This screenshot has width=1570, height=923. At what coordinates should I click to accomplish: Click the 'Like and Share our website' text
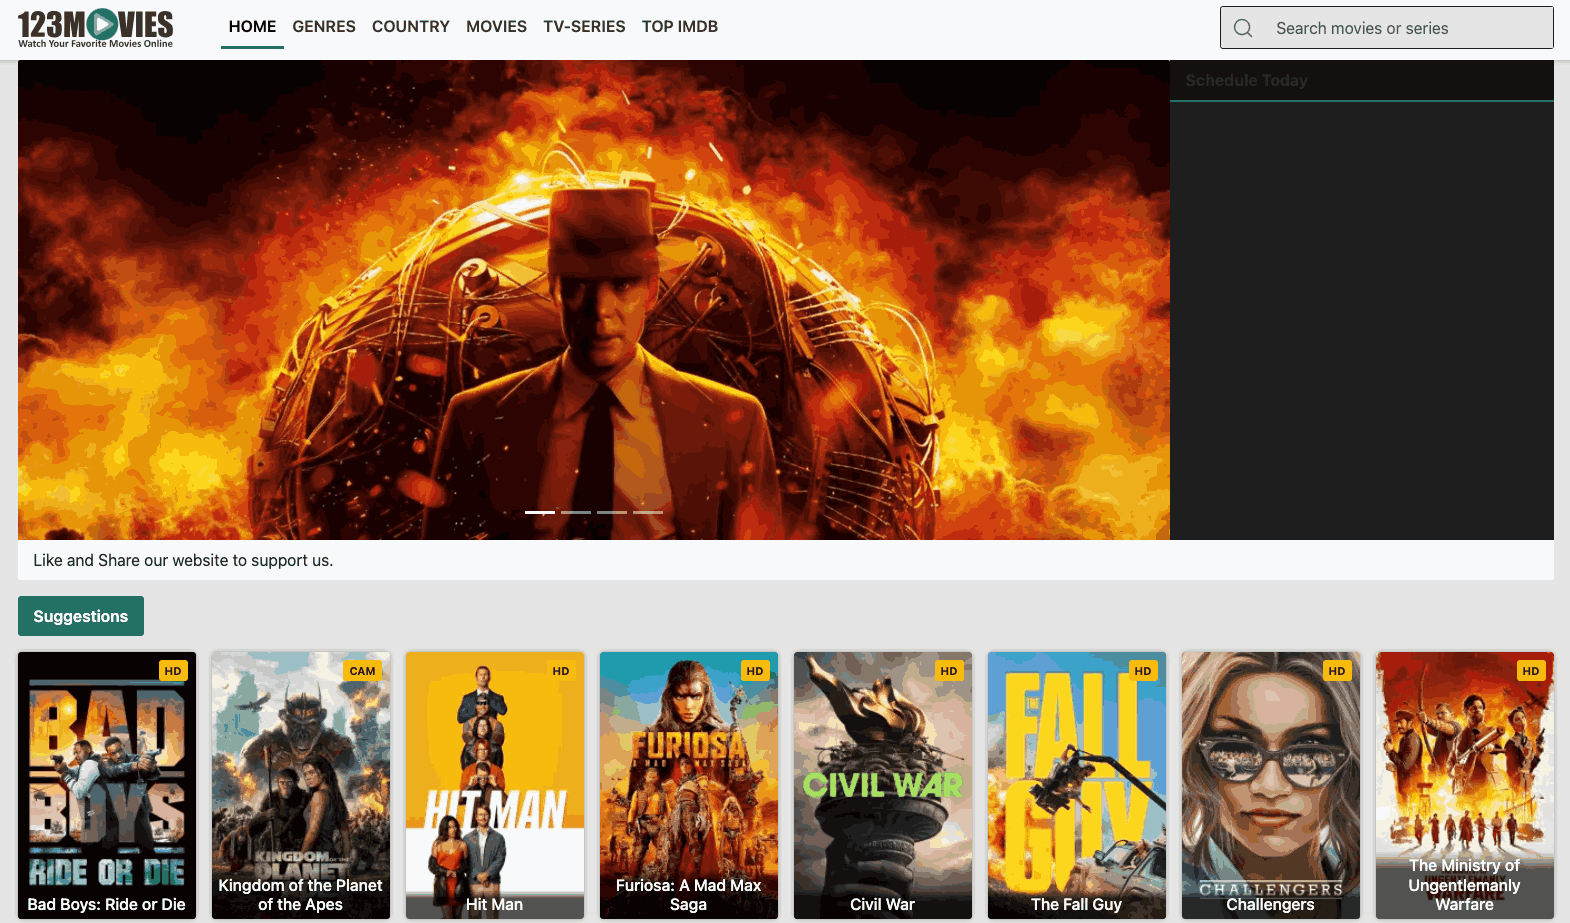coord(183,560)
